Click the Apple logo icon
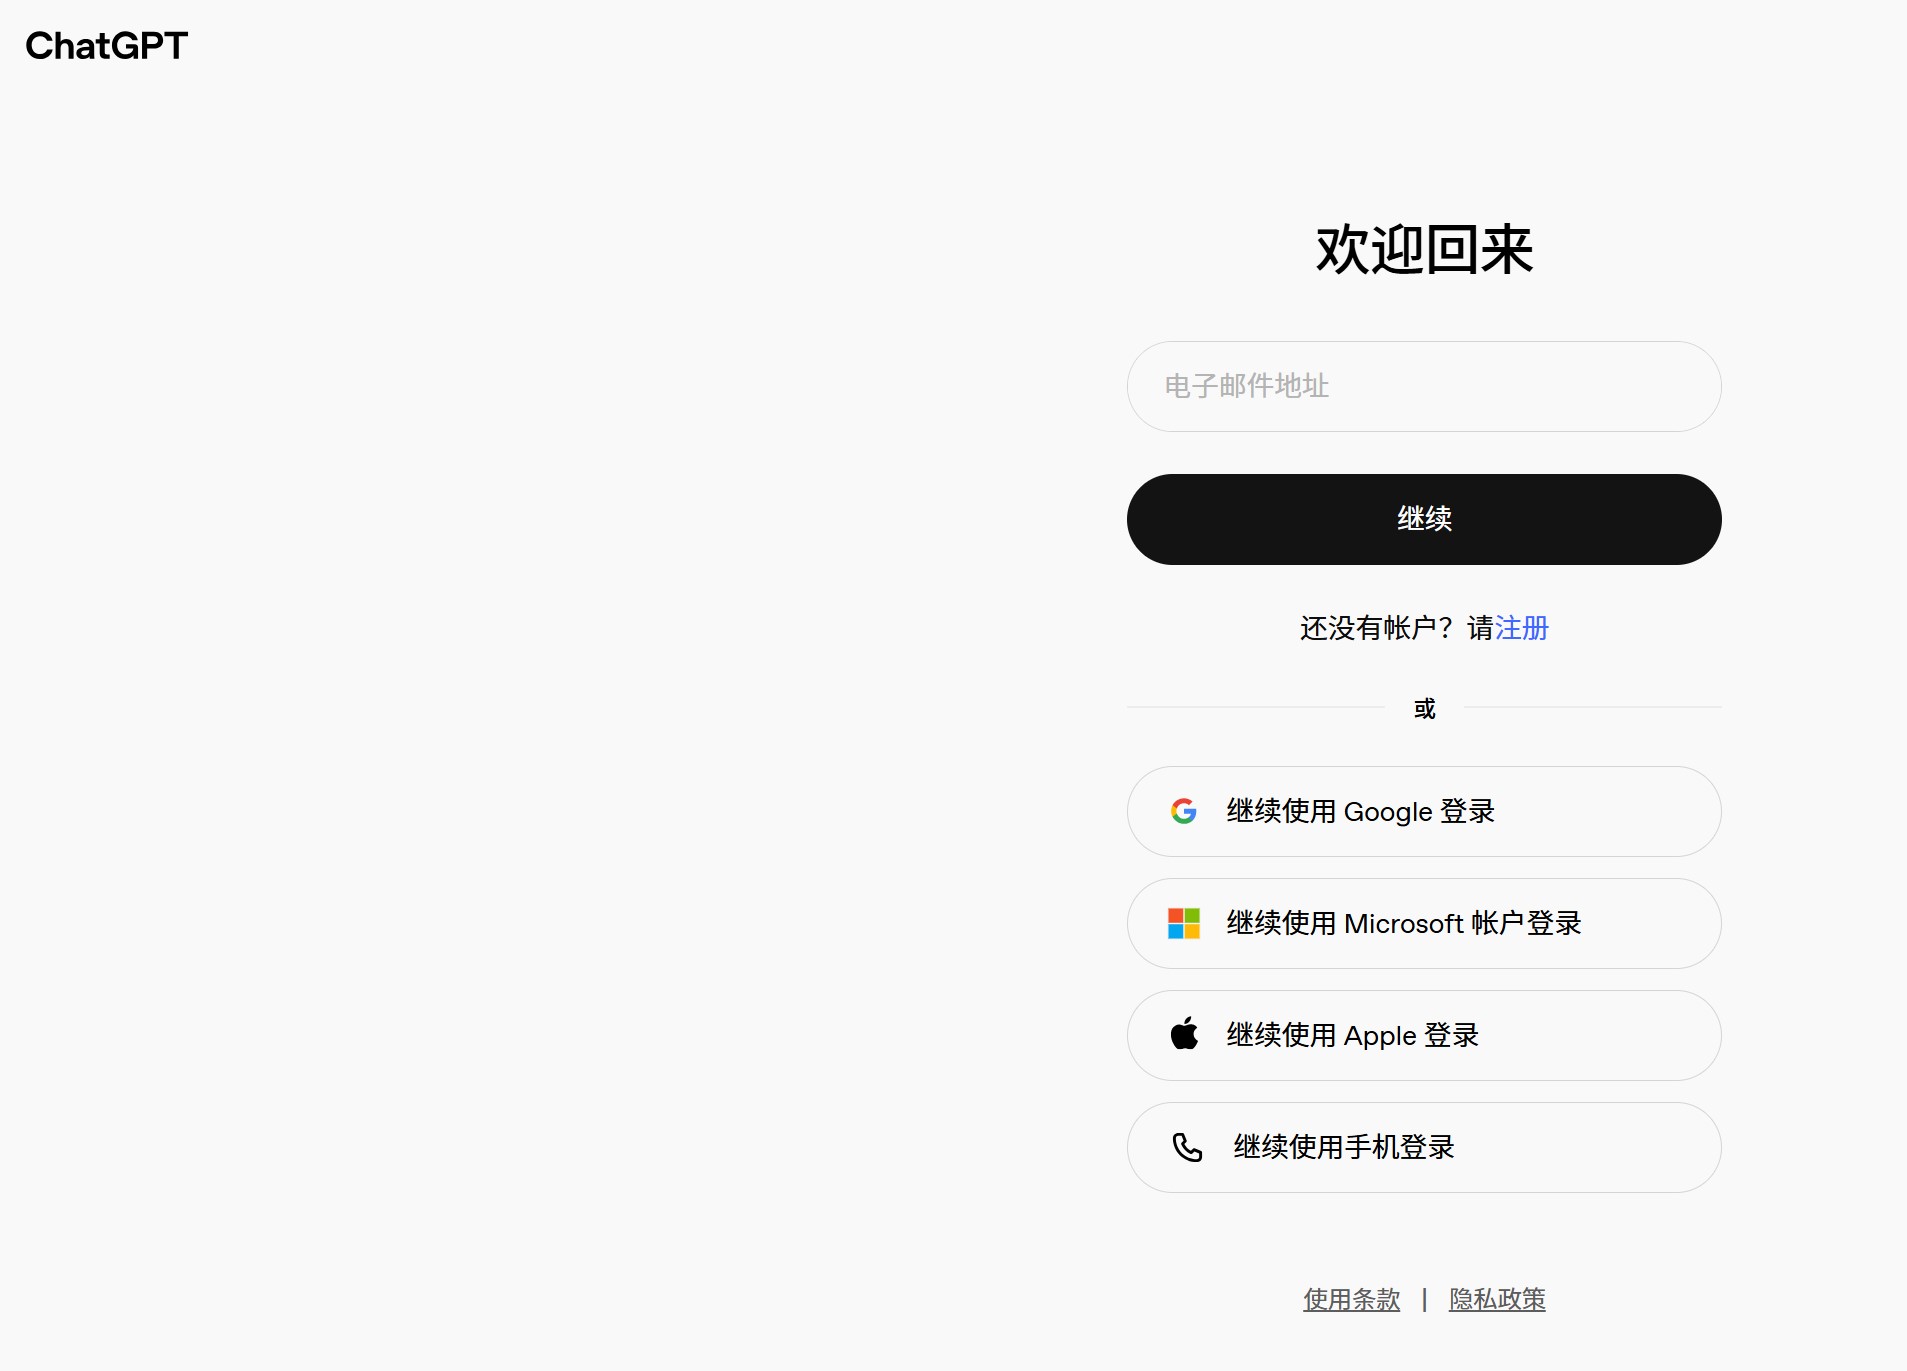Image resolution: width=1907 pixels, height=1371 pixels. (1184, 1034)
